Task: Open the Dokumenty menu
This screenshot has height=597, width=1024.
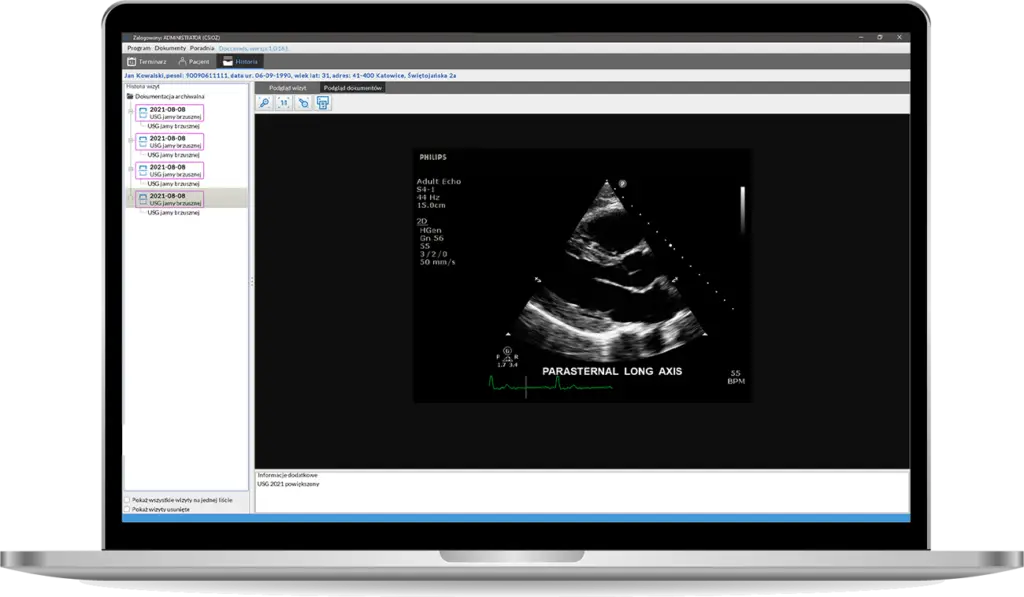Action: 170,48
